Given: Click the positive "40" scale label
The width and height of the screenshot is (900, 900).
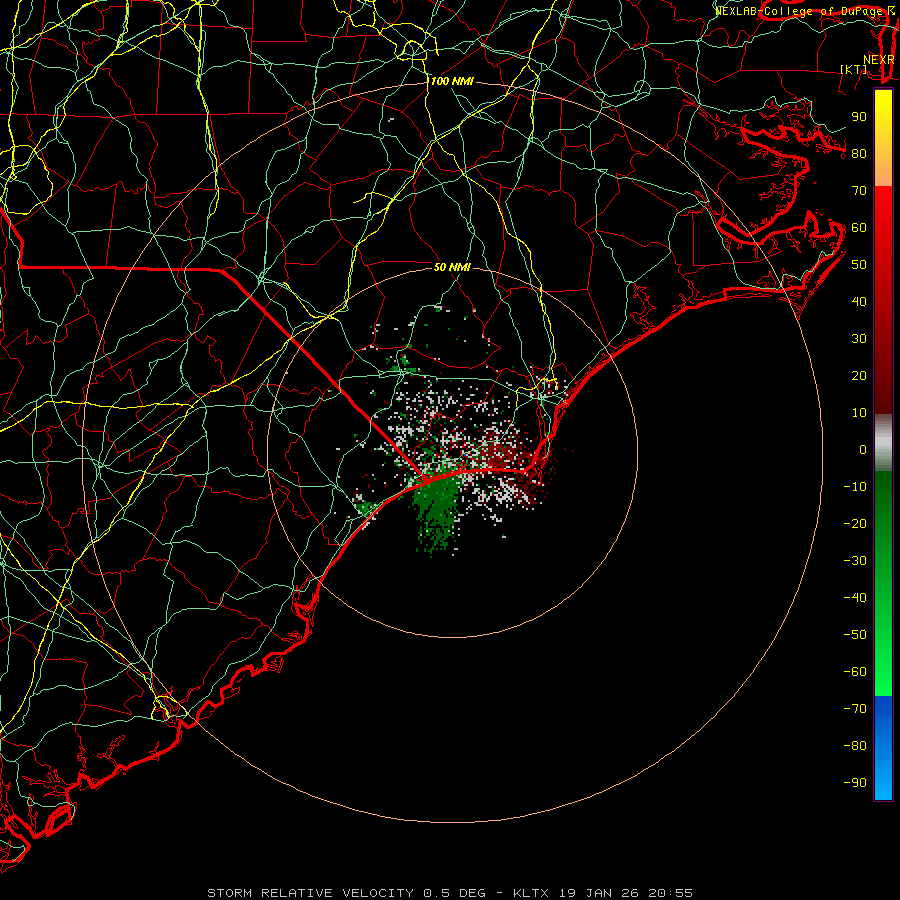Looking at the screenshot, I should click(x=859, y=301).
